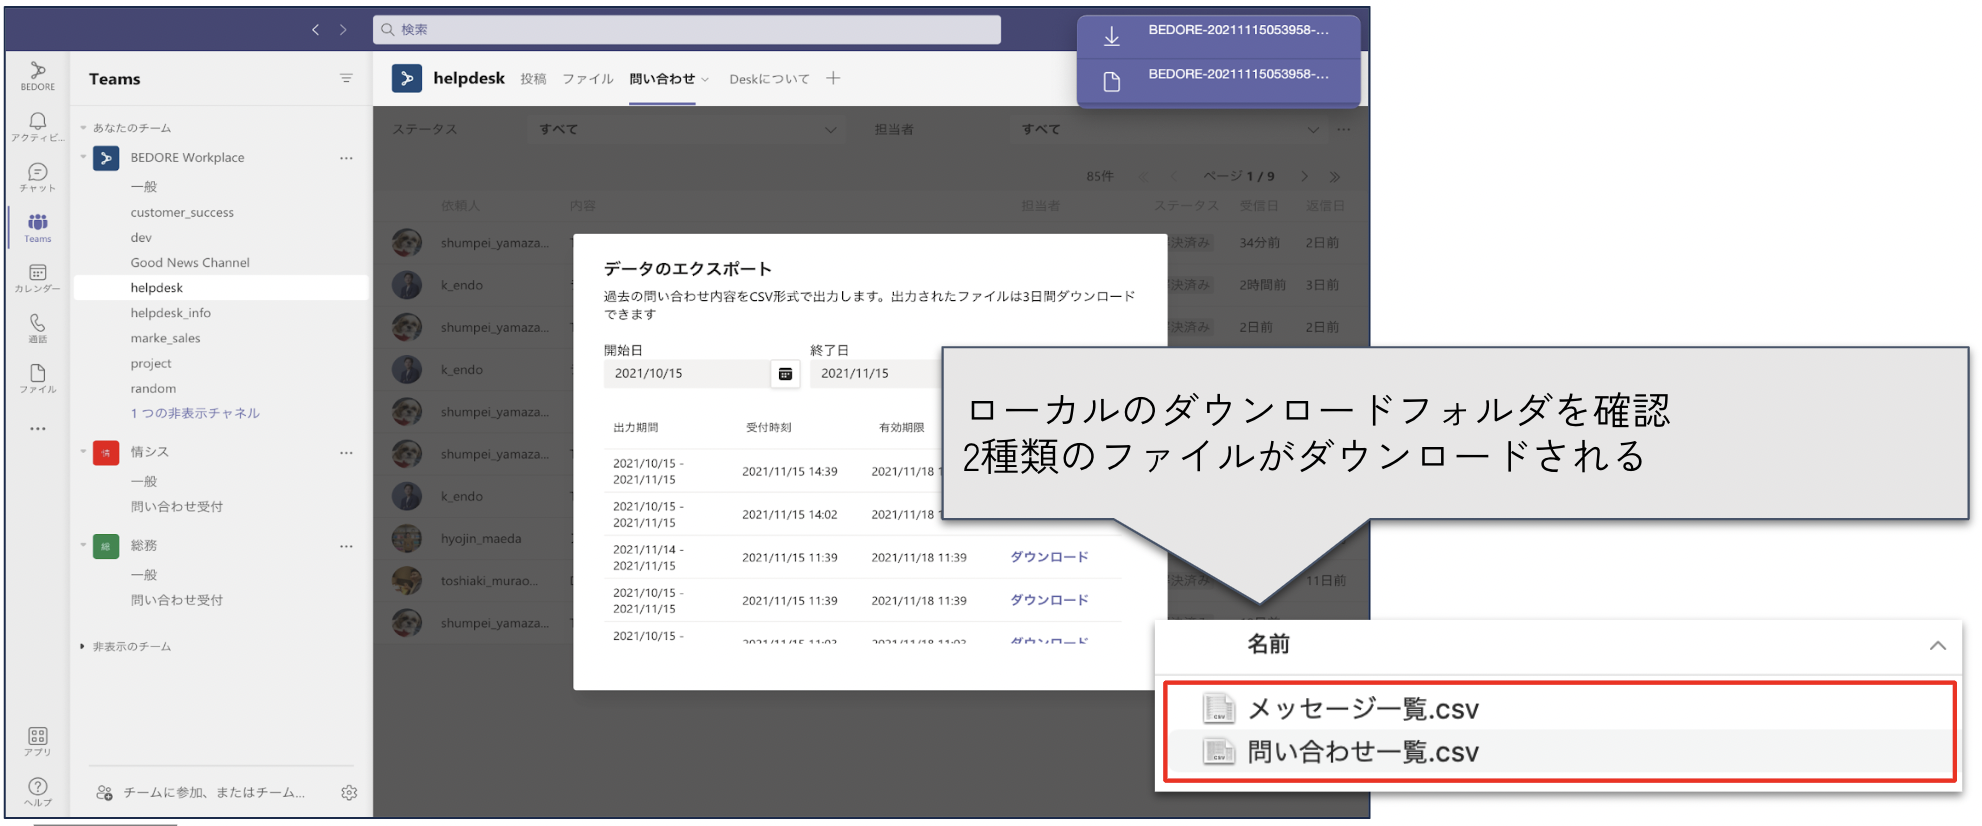This screenshot has height=826, width=1982.
Task: Click the file icon in the download popup
Action: point(1111,81)
